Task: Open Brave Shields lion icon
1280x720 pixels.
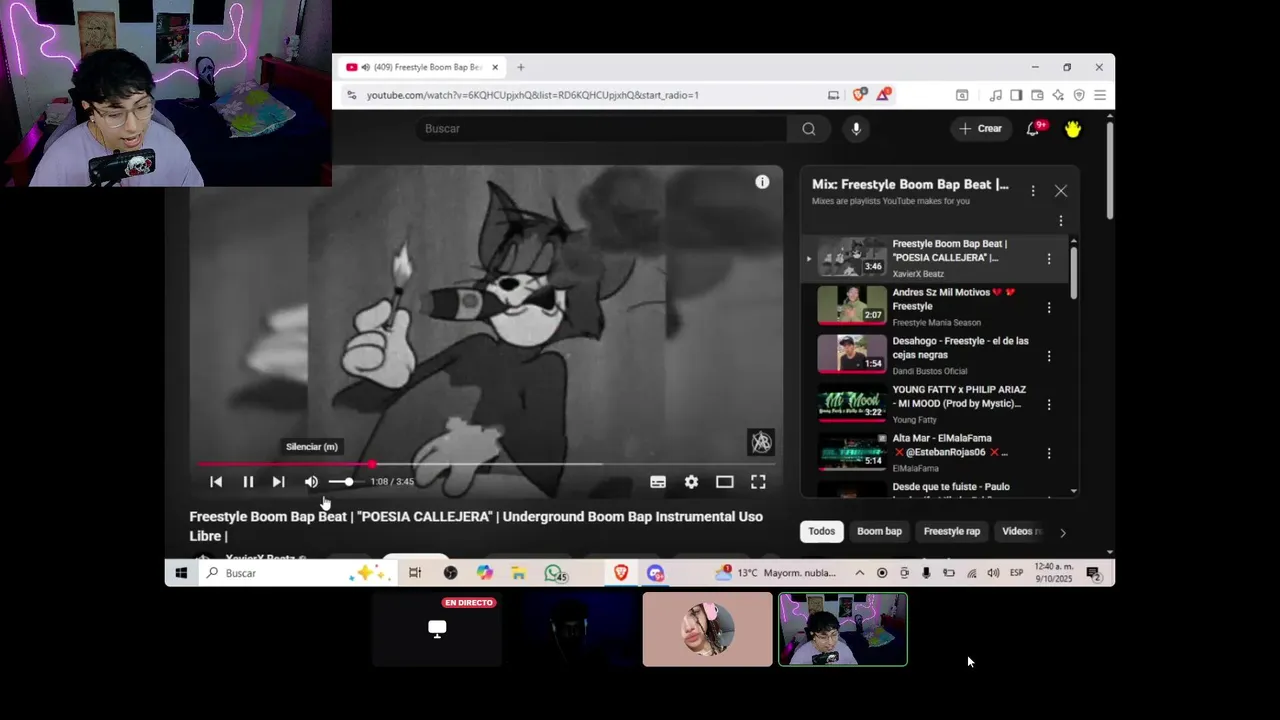Action: click(859, 95)
